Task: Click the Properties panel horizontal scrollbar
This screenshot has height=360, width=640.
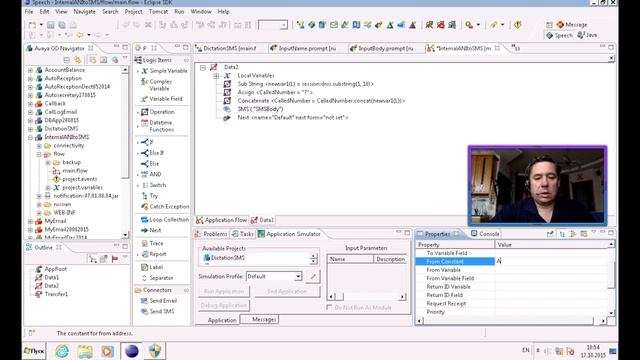Action: (511, 321)
